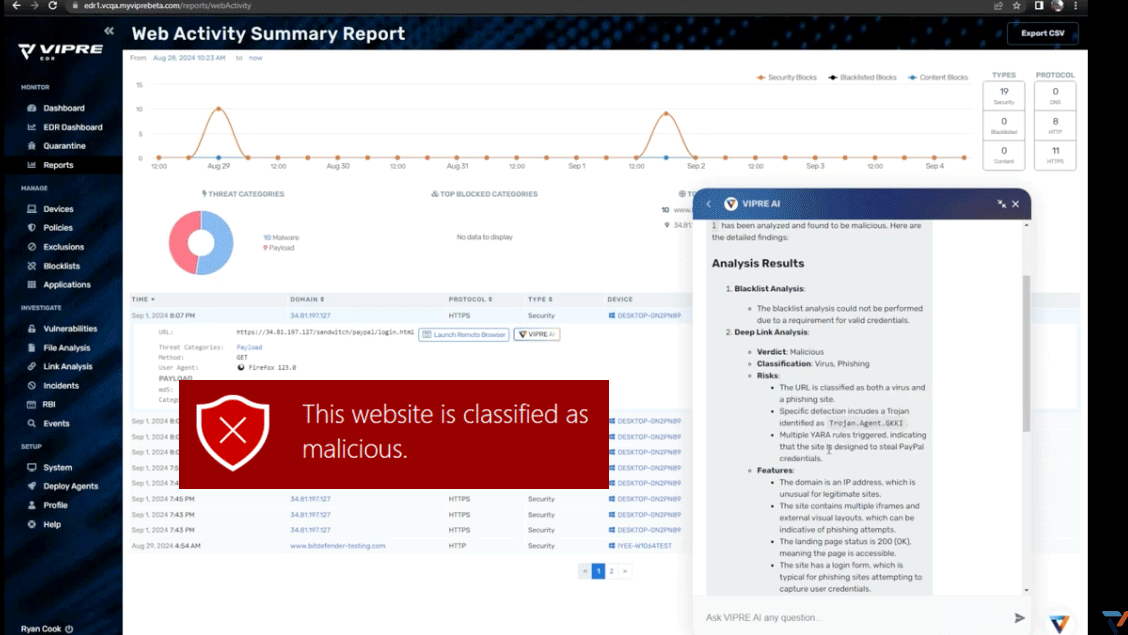
Task: Click the Link Analysis icon
Action: [x=32, y=367]
